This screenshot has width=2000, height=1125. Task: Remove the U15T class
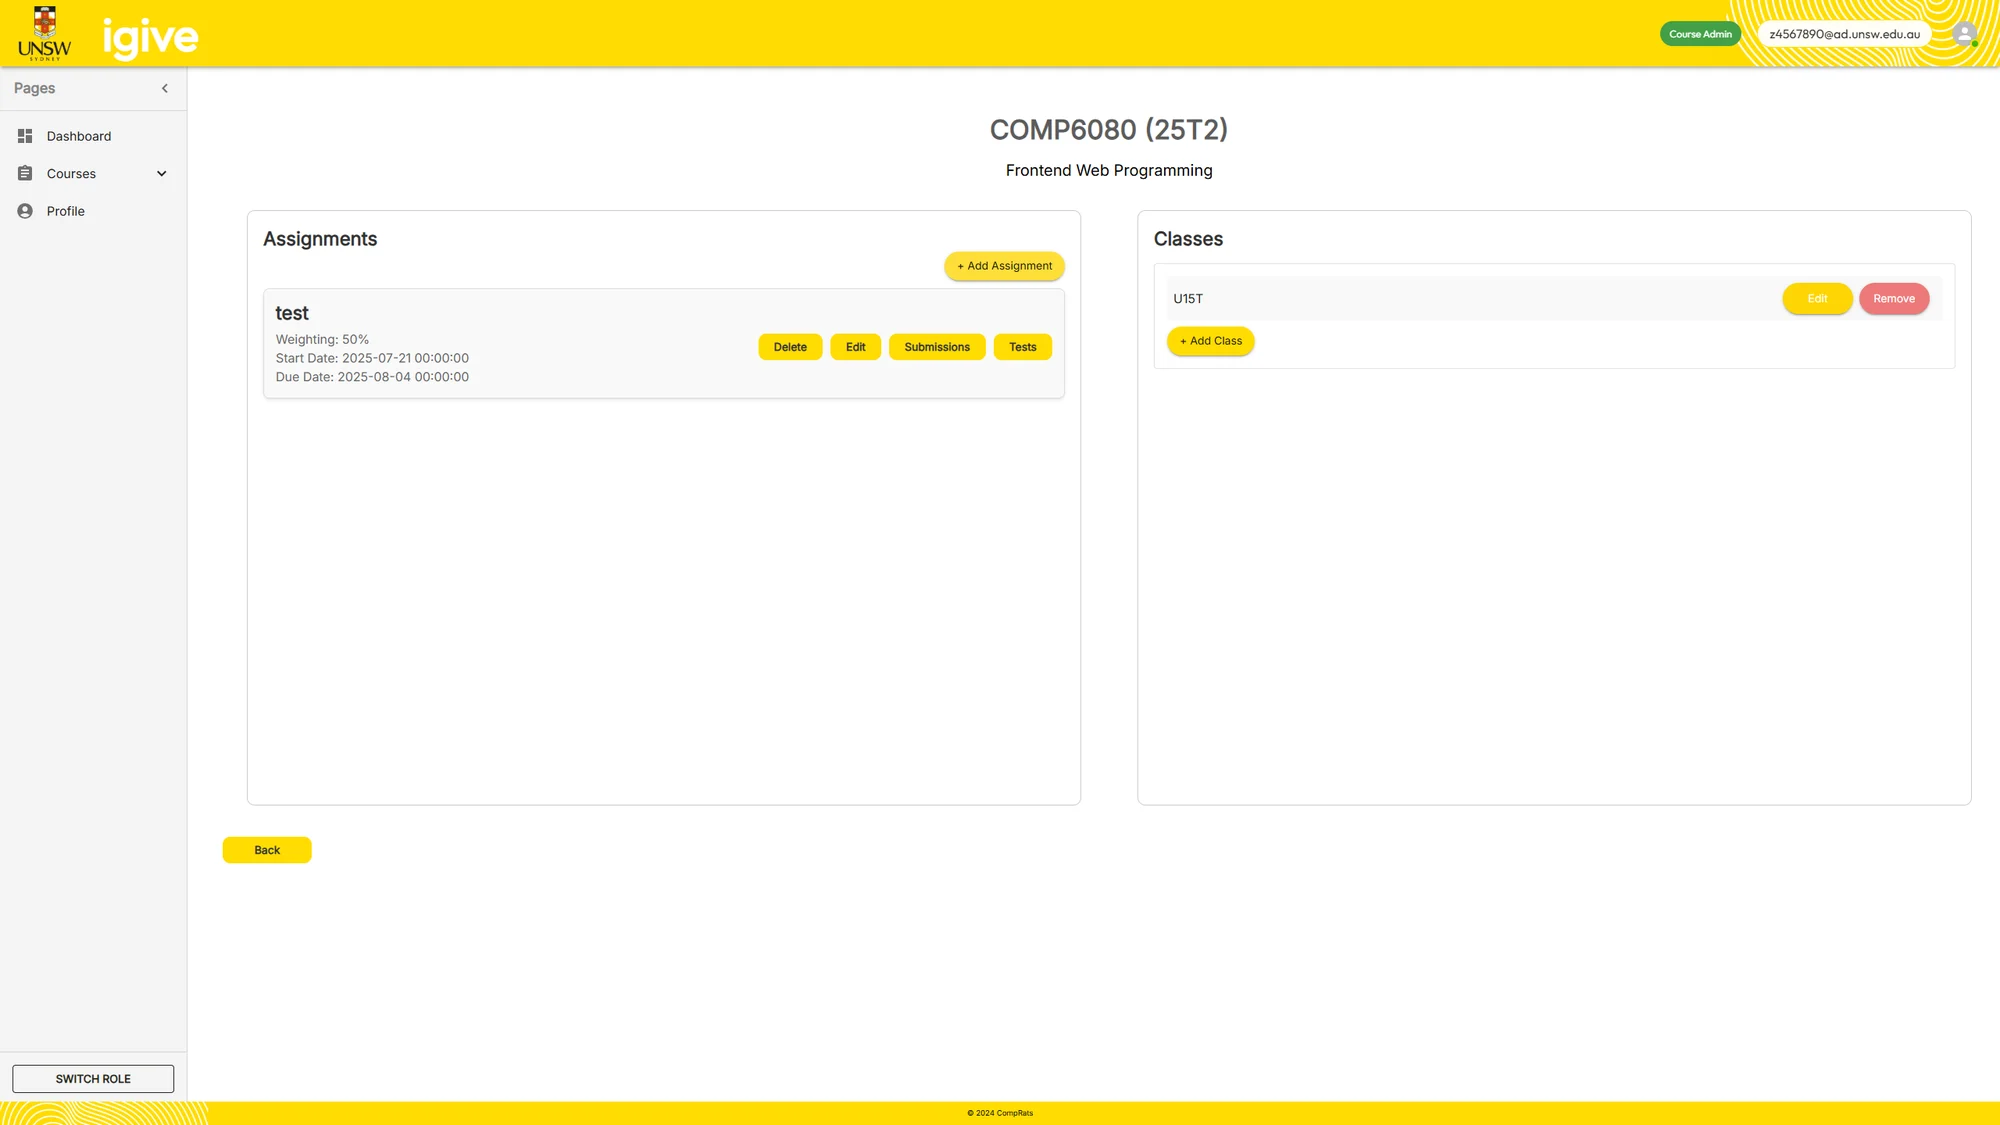pos(1893,299)
